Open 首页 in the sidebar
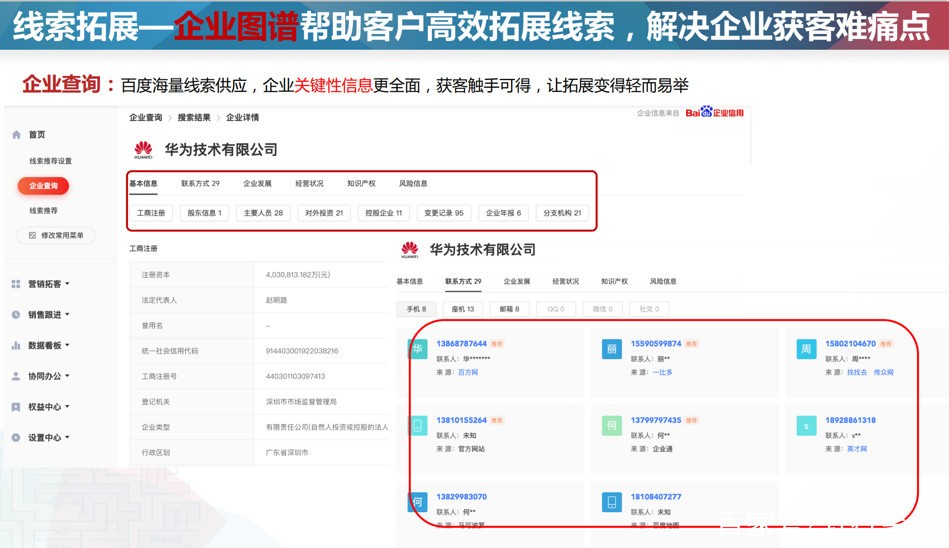The image size is (949, 548). click(x=37, y=134)
